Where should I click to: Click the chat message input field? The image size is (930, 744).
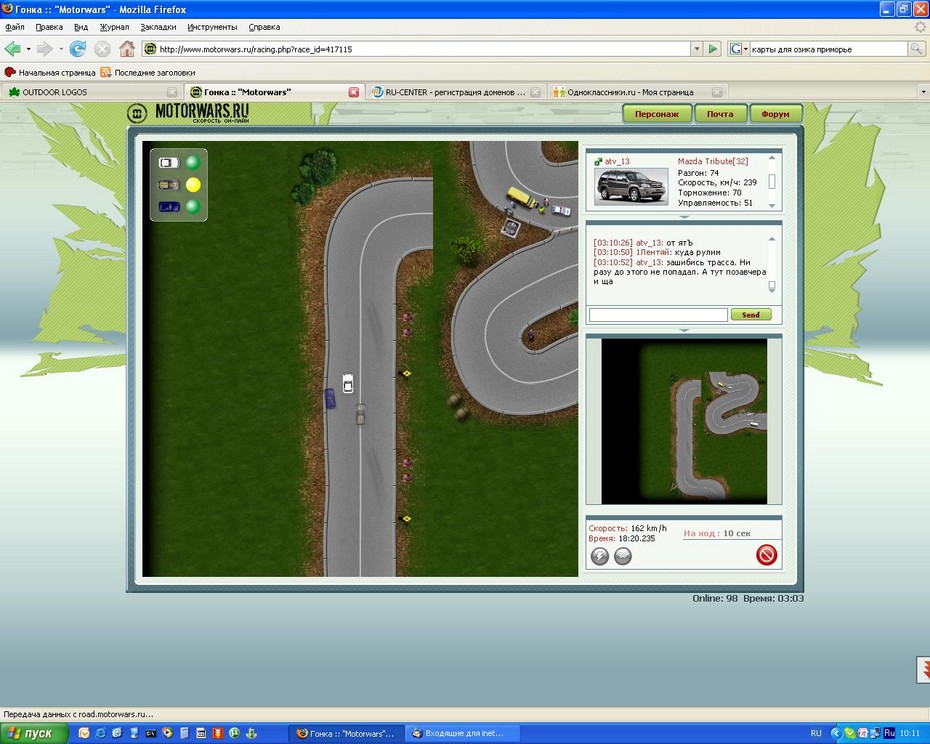tap(658, 314)
